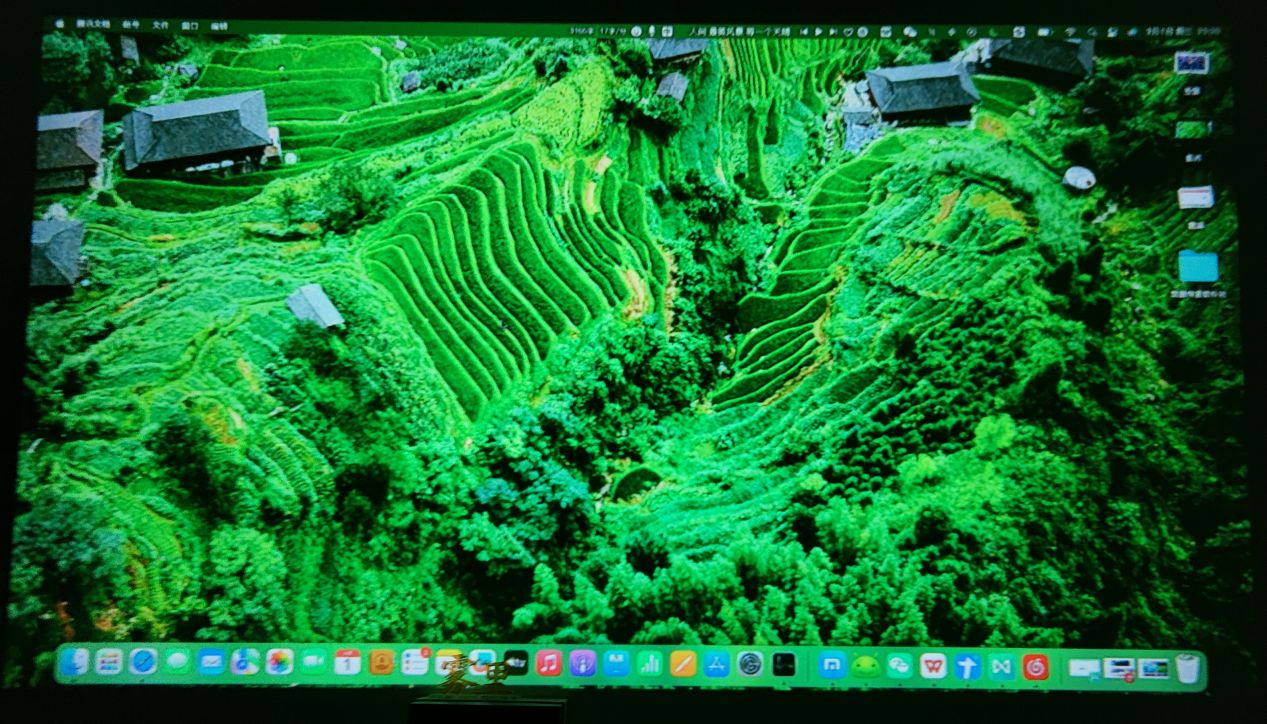Launch the green Android robot app

(x=866, y=665)
